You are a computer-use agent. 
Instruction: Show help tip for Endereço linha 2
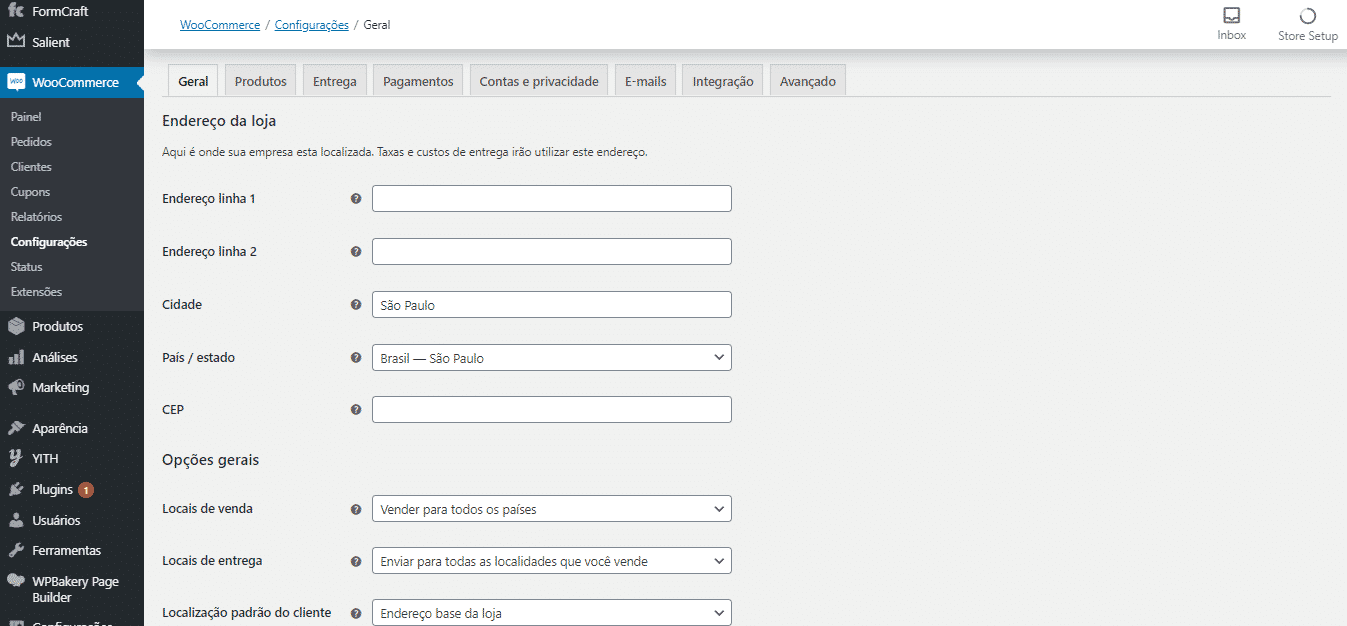(x=356, y=252)
